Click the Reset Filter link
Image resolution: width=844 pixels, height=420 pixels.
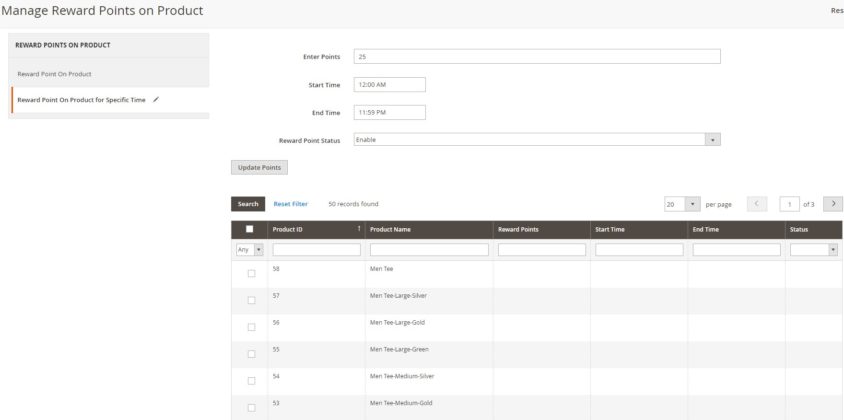tap(291, 204)
